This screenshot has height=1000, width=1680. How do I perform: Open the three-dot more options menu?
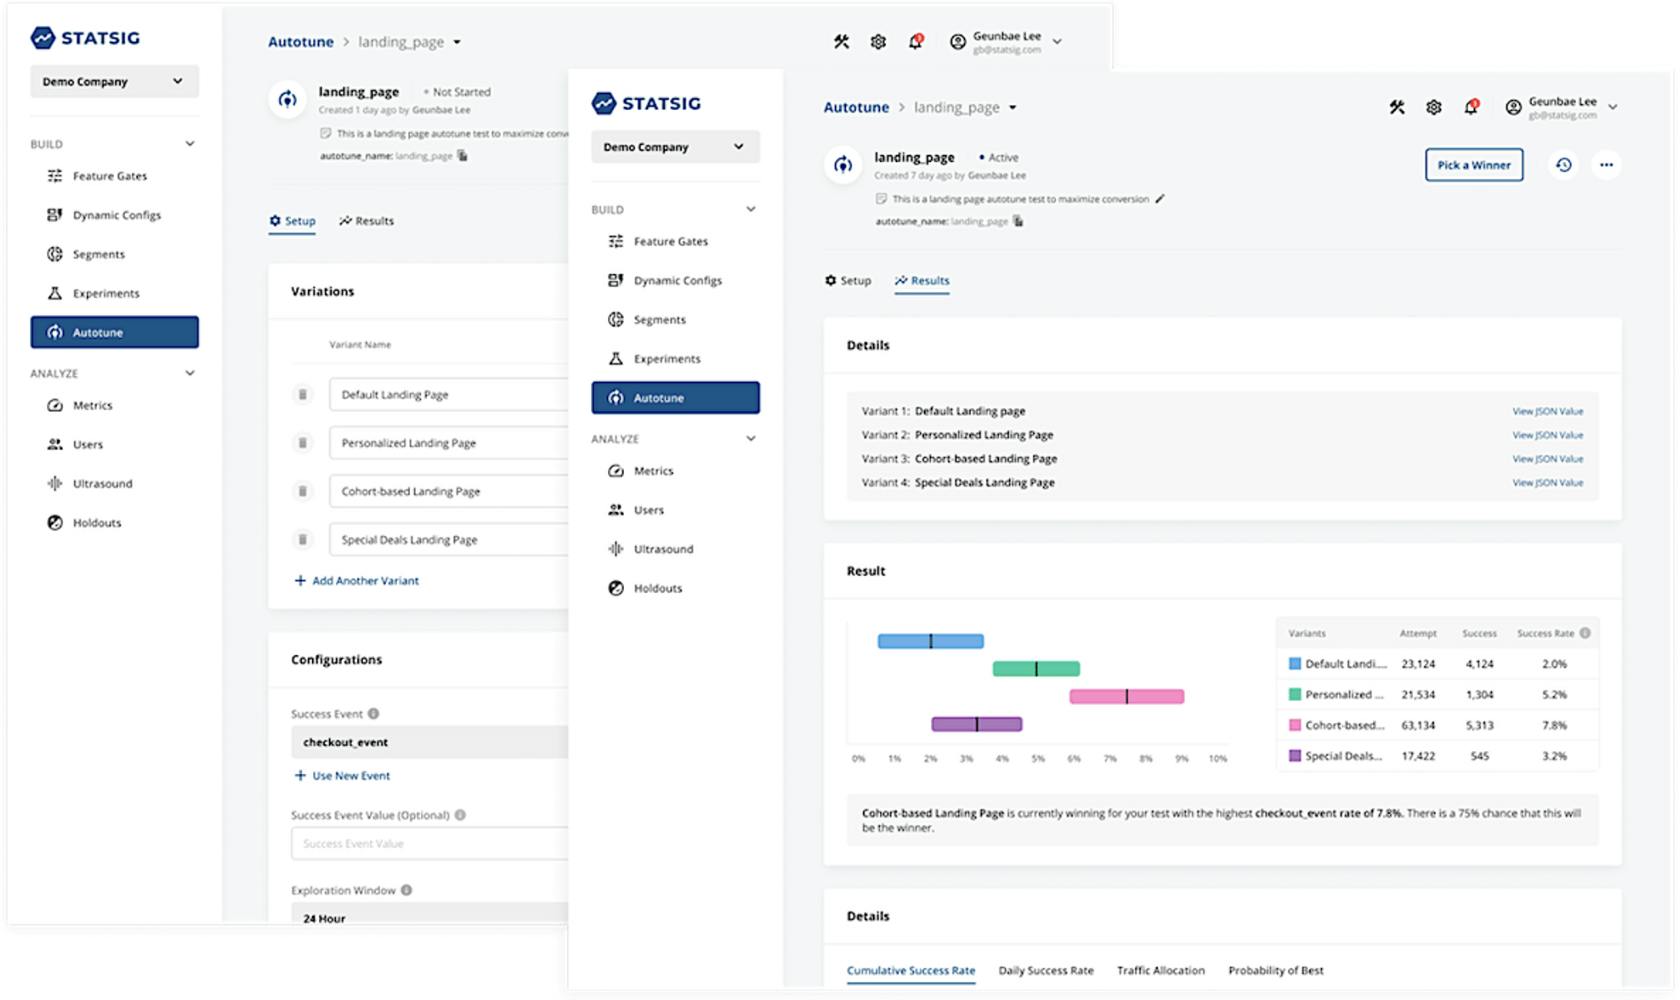click(x=1606, y=165)
